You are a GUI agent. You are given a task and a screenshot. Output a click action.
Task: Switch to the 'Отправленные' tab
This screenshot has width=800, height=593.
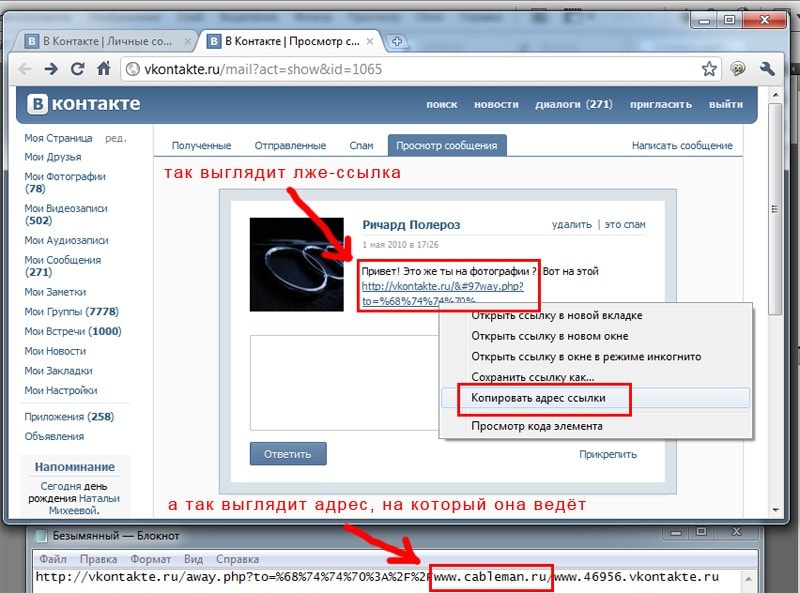pyautogui.click(x=290, y=145)
